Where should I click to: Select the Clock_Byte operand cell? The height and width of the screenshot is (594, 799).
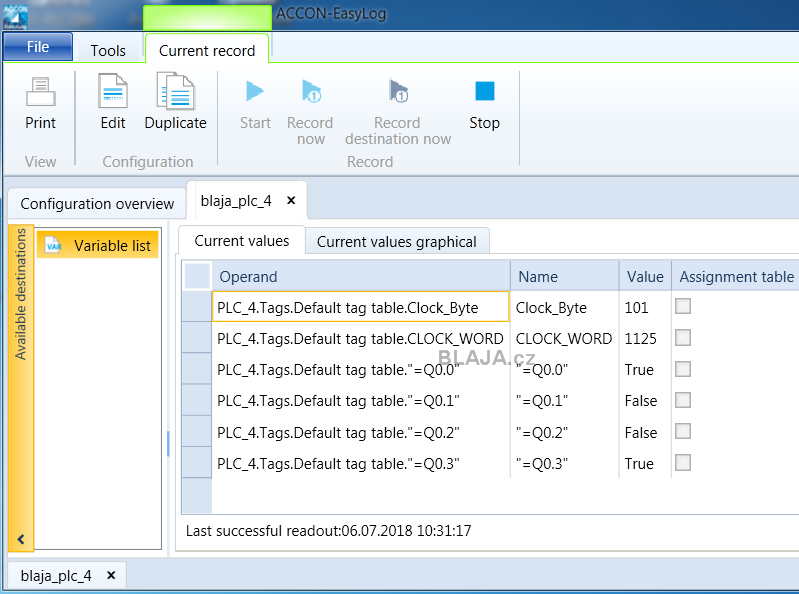coord(361,307)
